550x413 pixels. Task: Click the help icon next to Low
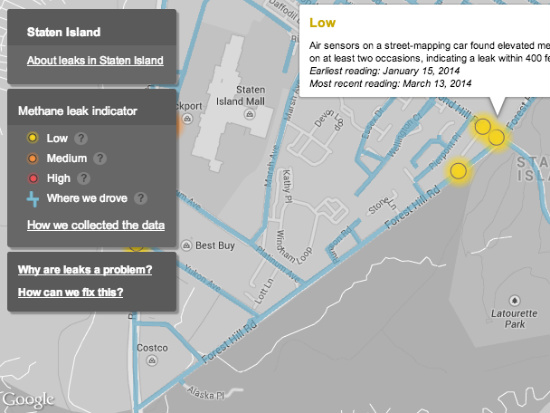point(81,138)
